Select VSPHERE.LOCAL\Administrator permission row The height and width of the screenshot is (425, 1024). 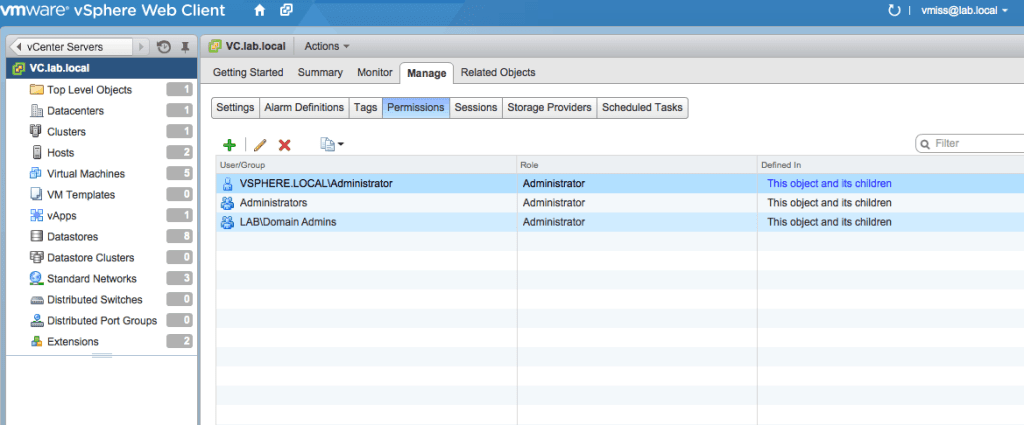click(620, 183)
